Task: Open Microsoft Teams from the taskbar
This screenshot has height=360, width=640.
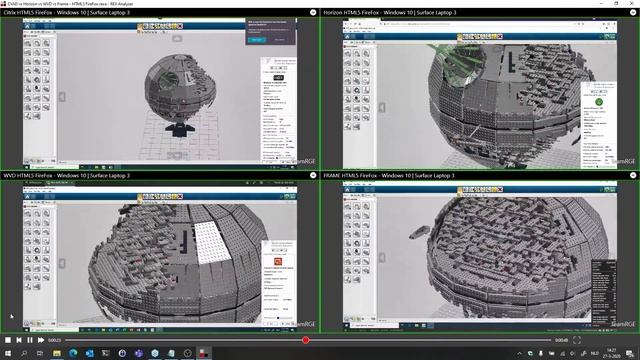Action: (x=138, y=353)
